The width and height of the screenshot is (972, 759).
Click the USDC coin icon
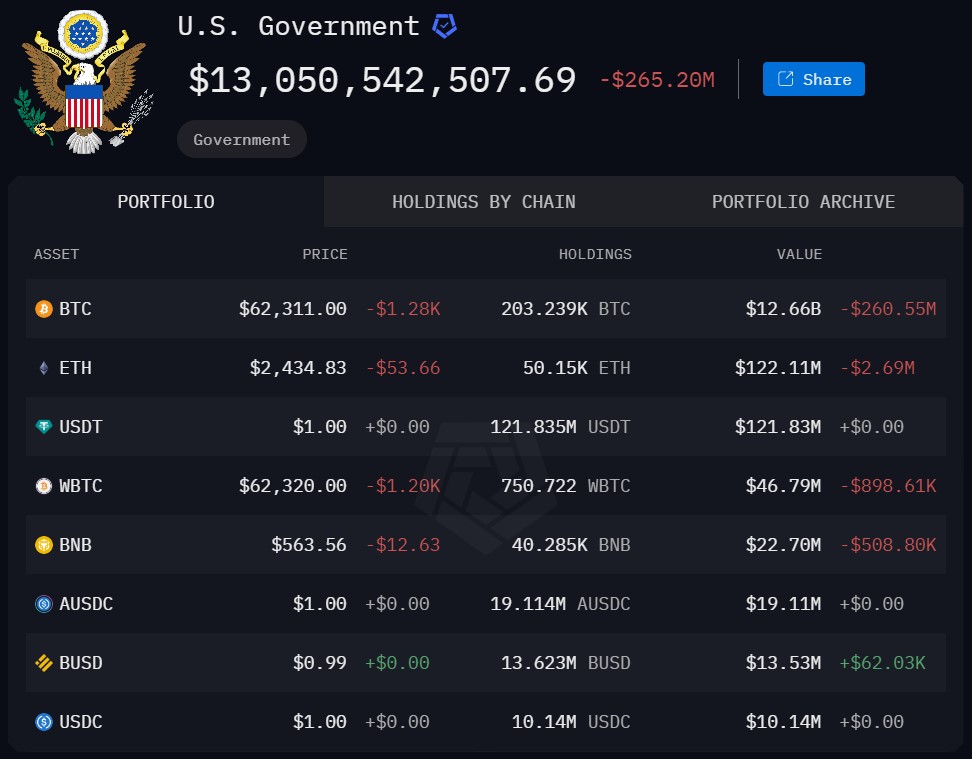click(43, 722)
